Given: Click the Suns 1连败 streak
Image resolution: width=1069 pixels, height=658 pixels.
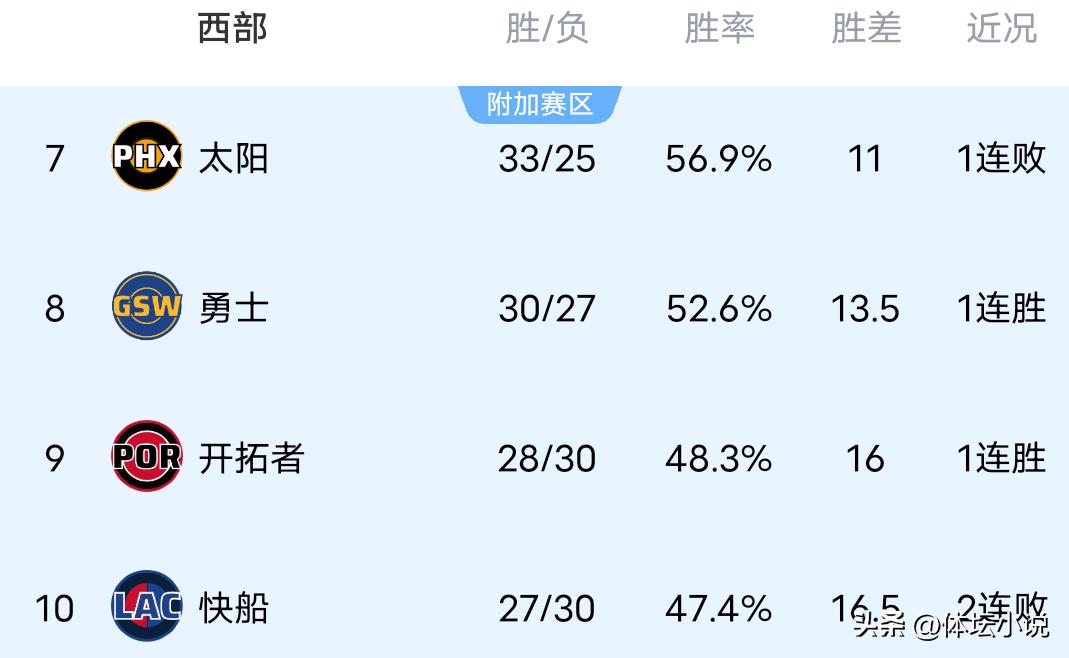Looking at the screenshot, I should click(1001, 158).
